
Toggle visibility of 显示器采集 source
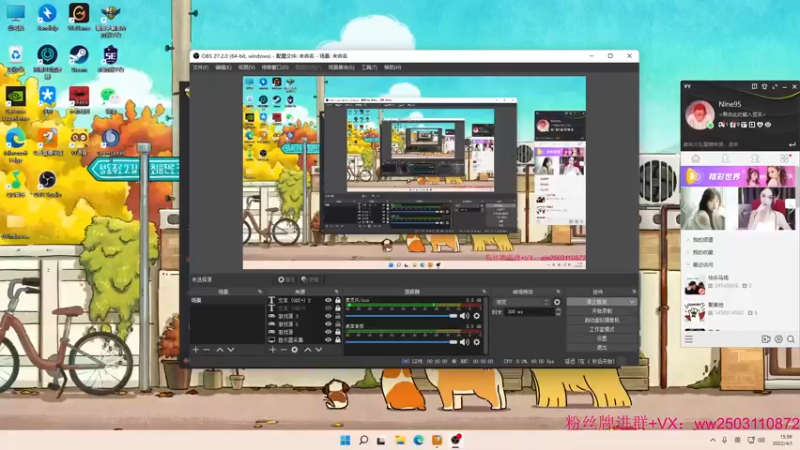click(328, 339)
